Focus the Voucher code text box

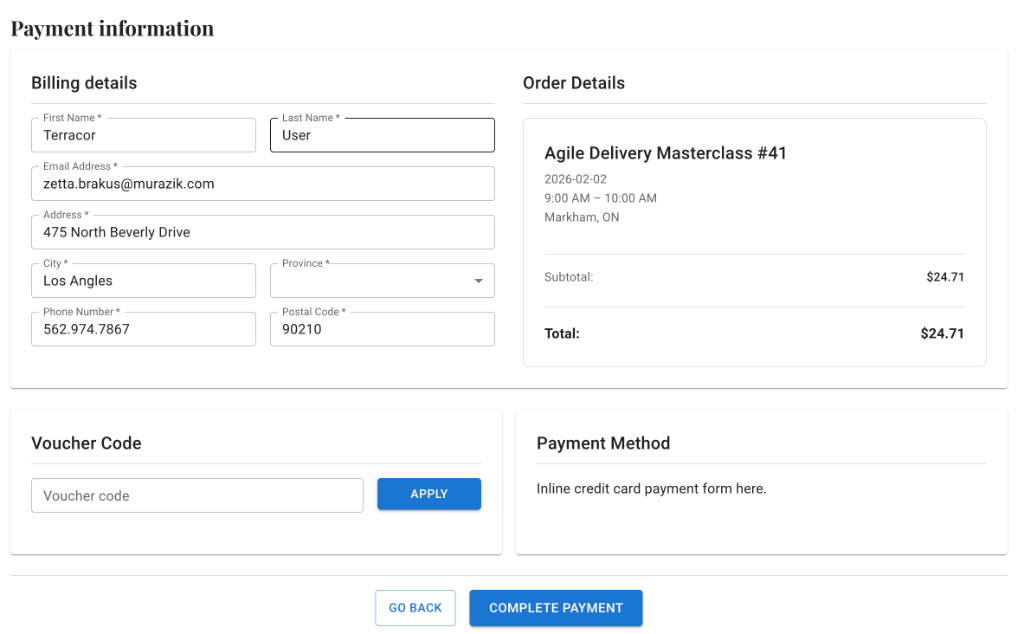197,496
